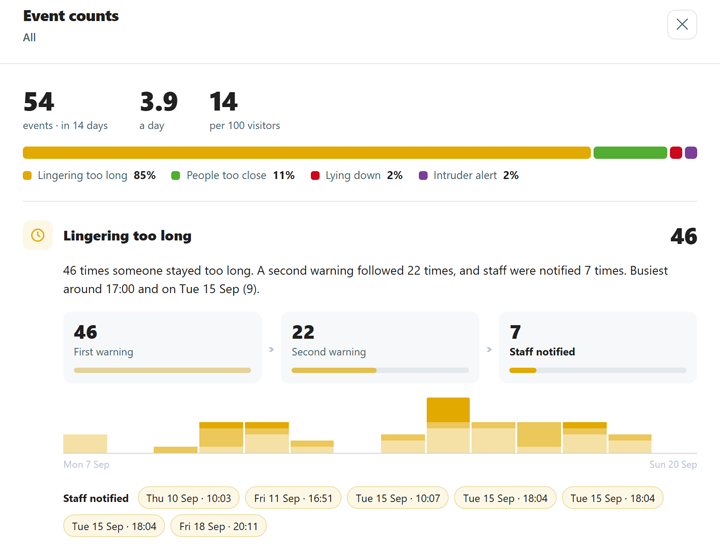Open the Fri 11 Sep · 16:51 chip
This screenshot has width=720, height=552.
click(293, 498)
